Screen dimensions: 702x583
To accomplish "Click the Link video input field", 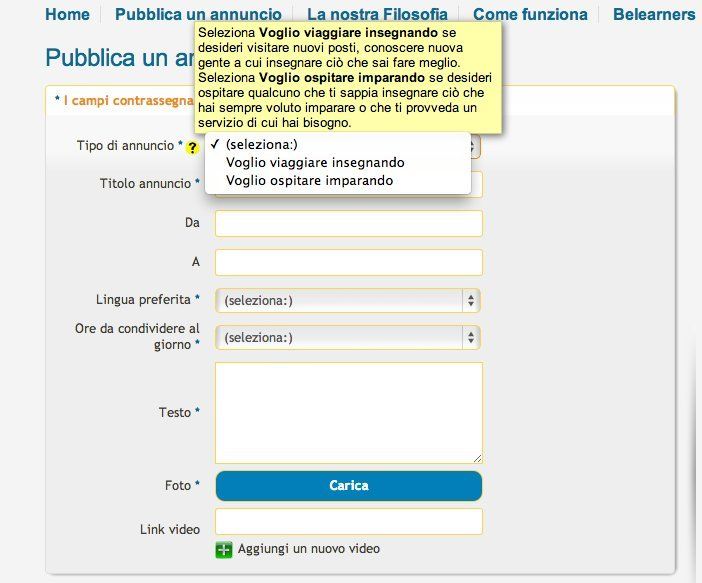I will (x=349, y=521).
